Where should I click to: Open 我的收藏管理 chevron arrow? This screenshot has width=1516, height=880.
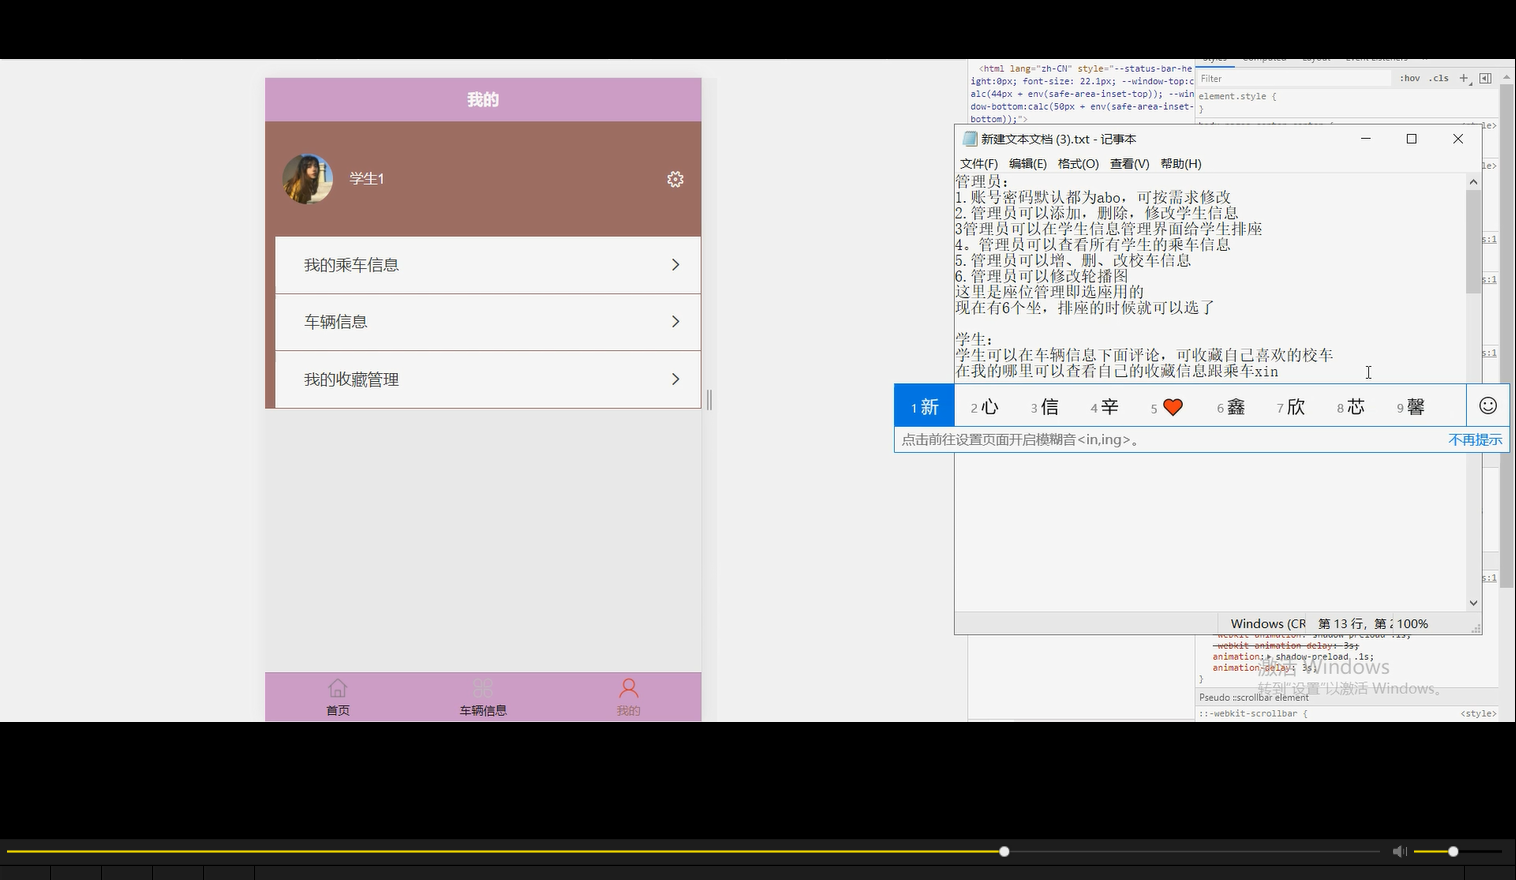coord(675,379)
